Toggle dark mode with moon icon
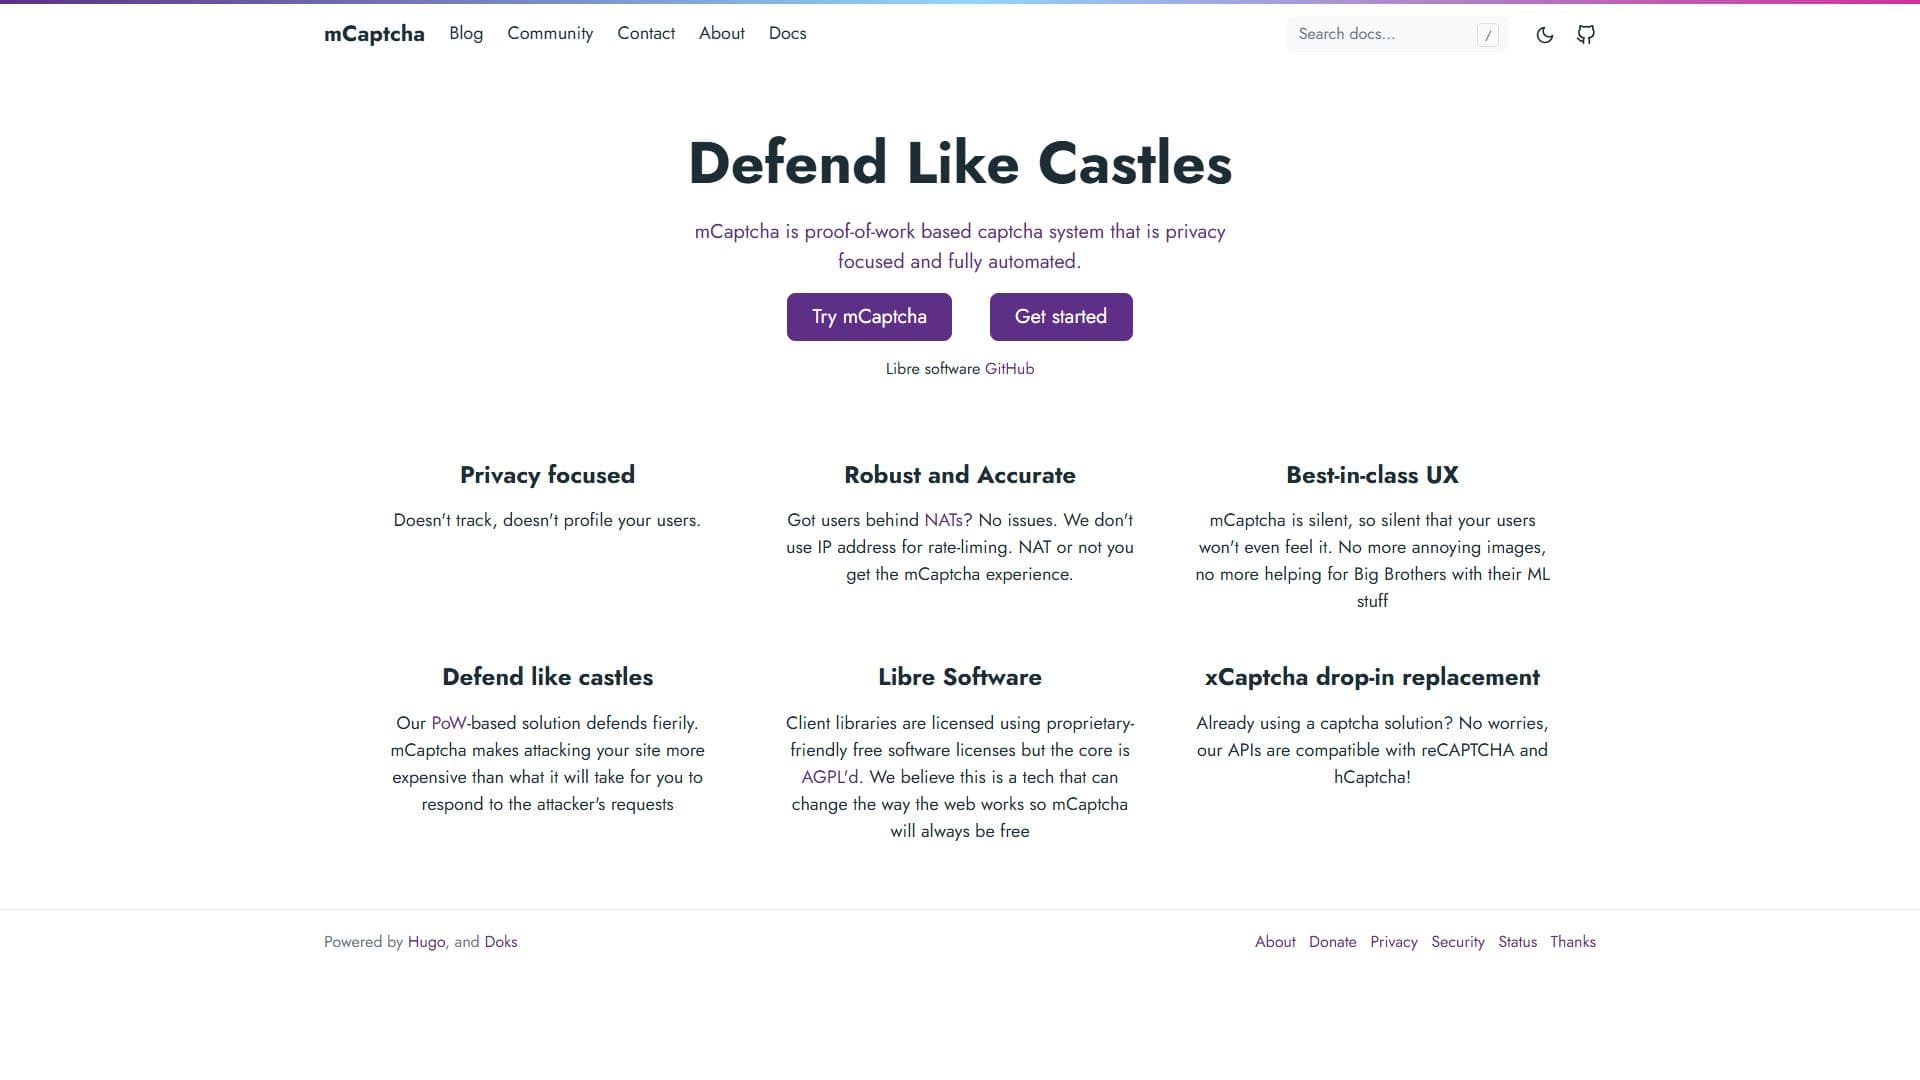1920x1080 pixels. pos(1544,35)
